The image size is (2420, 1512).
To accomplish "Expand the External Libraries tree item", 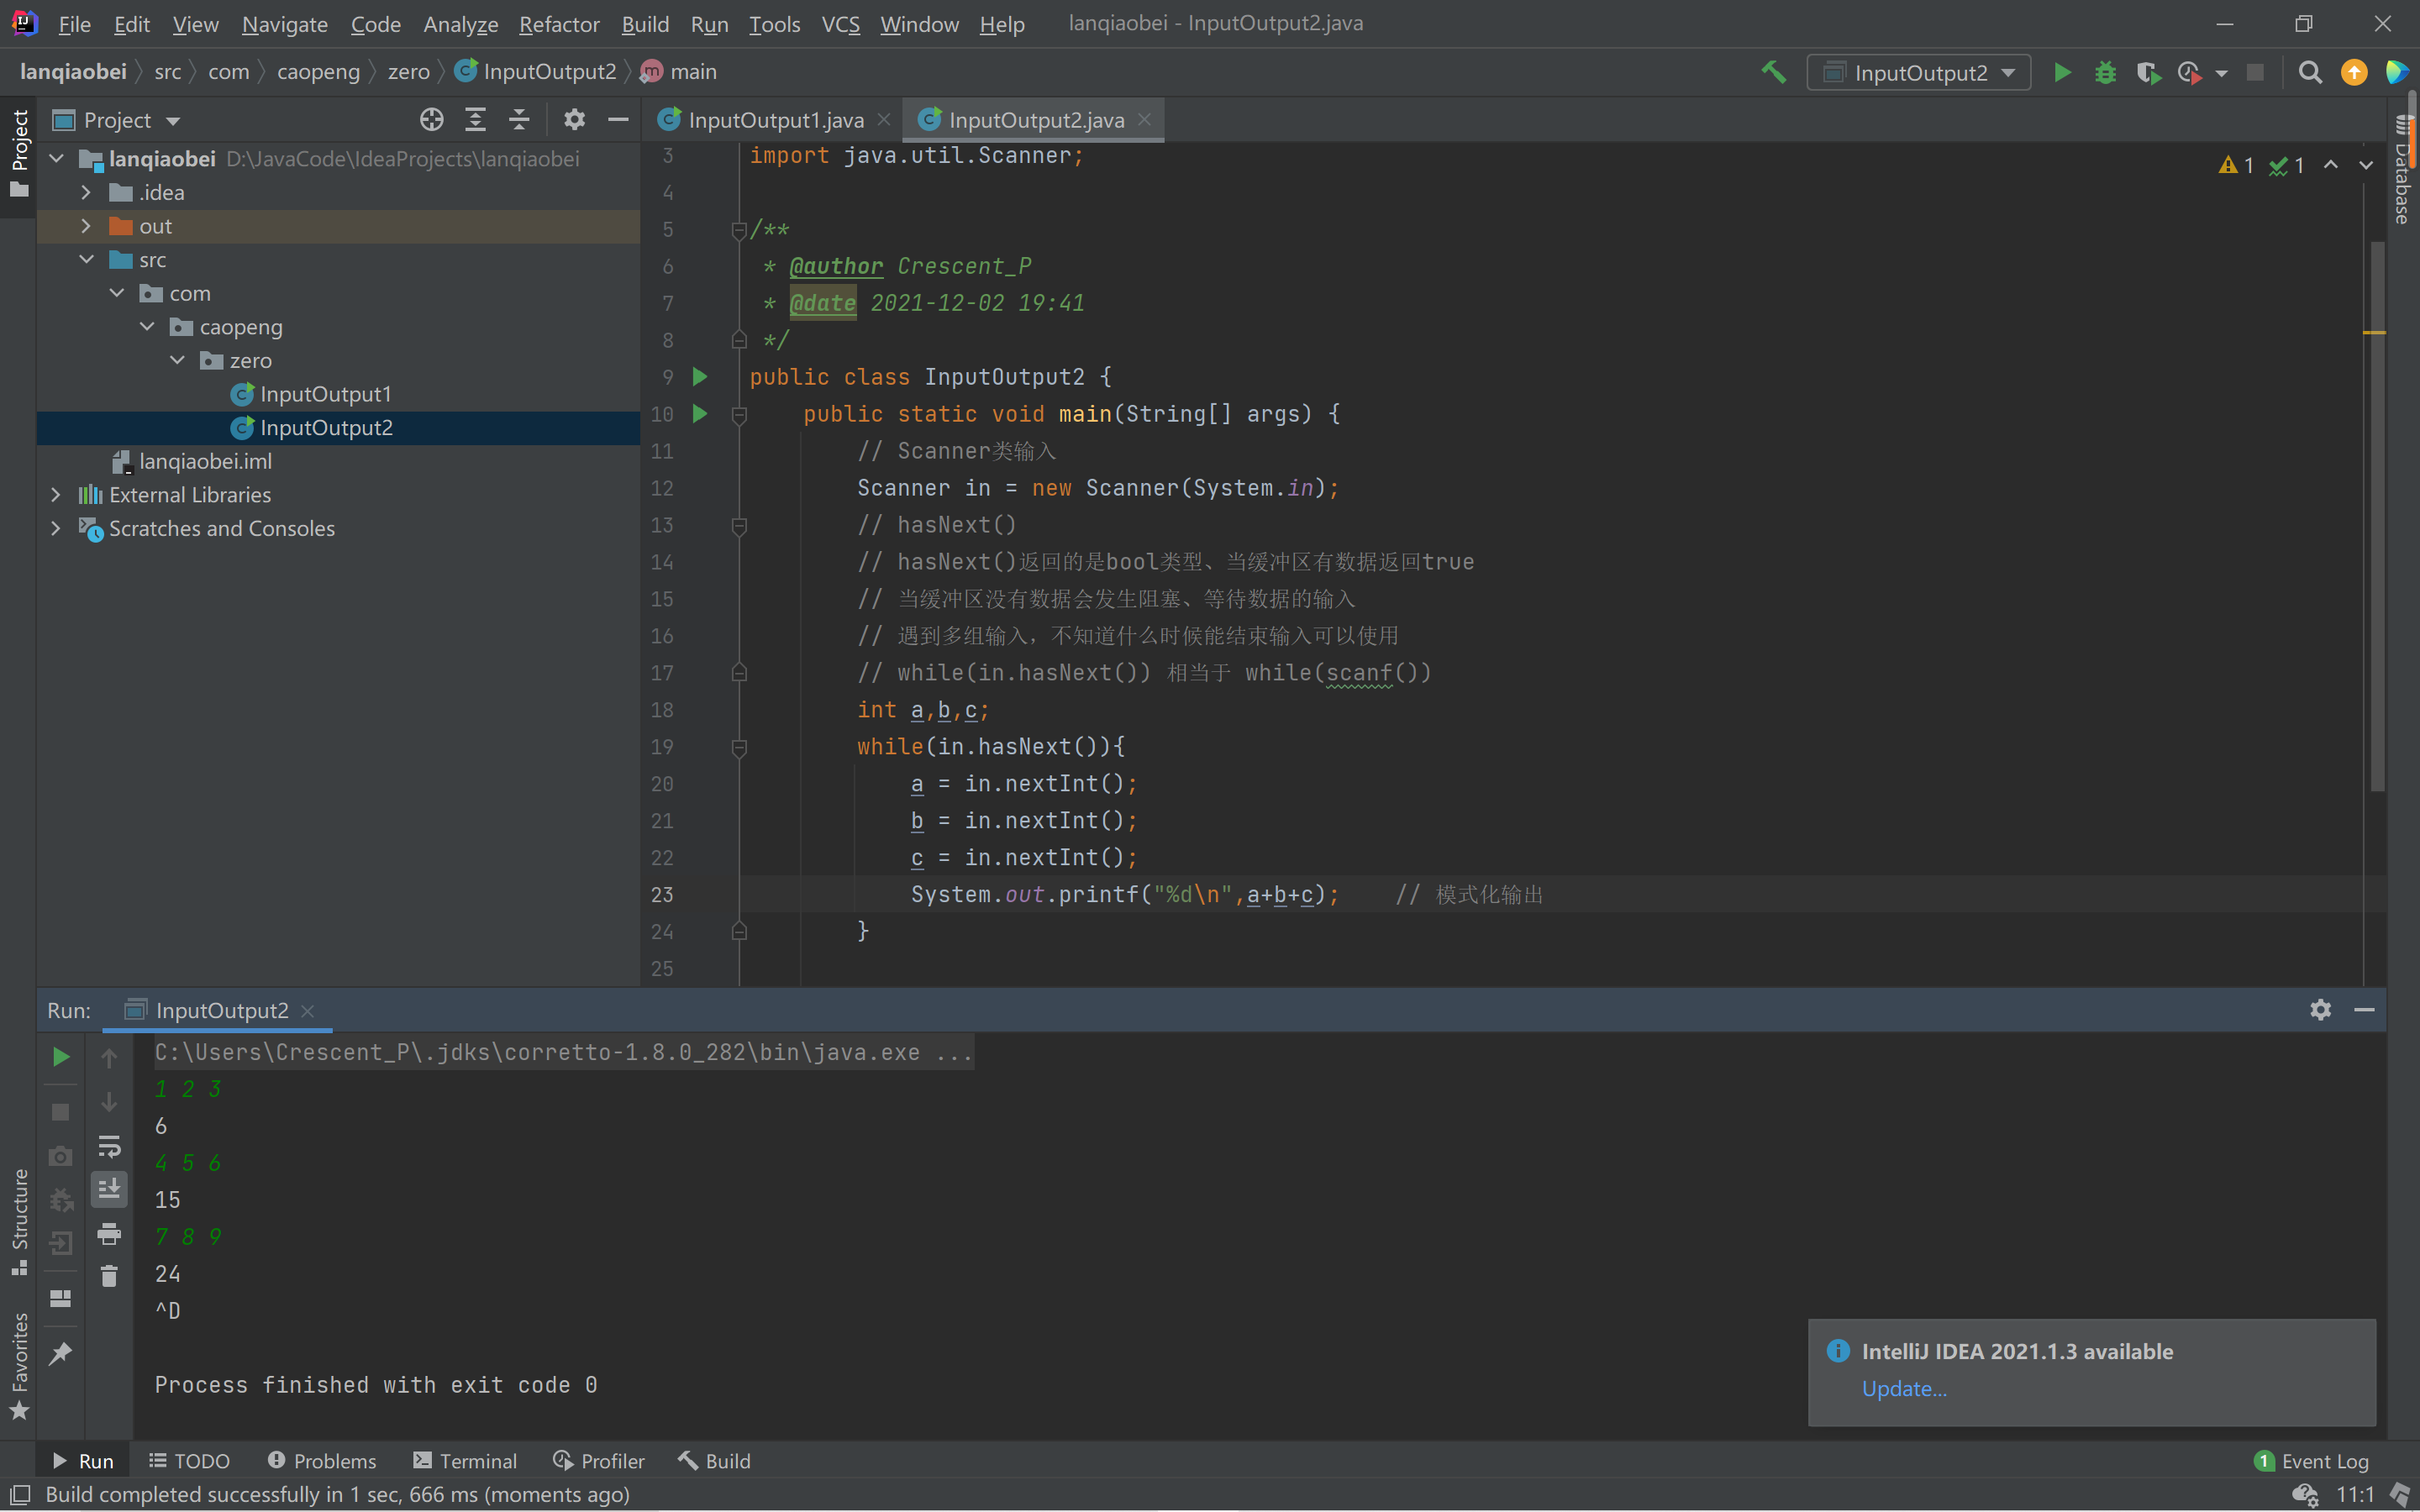I will pyautogui.click(x=54, y=495).
